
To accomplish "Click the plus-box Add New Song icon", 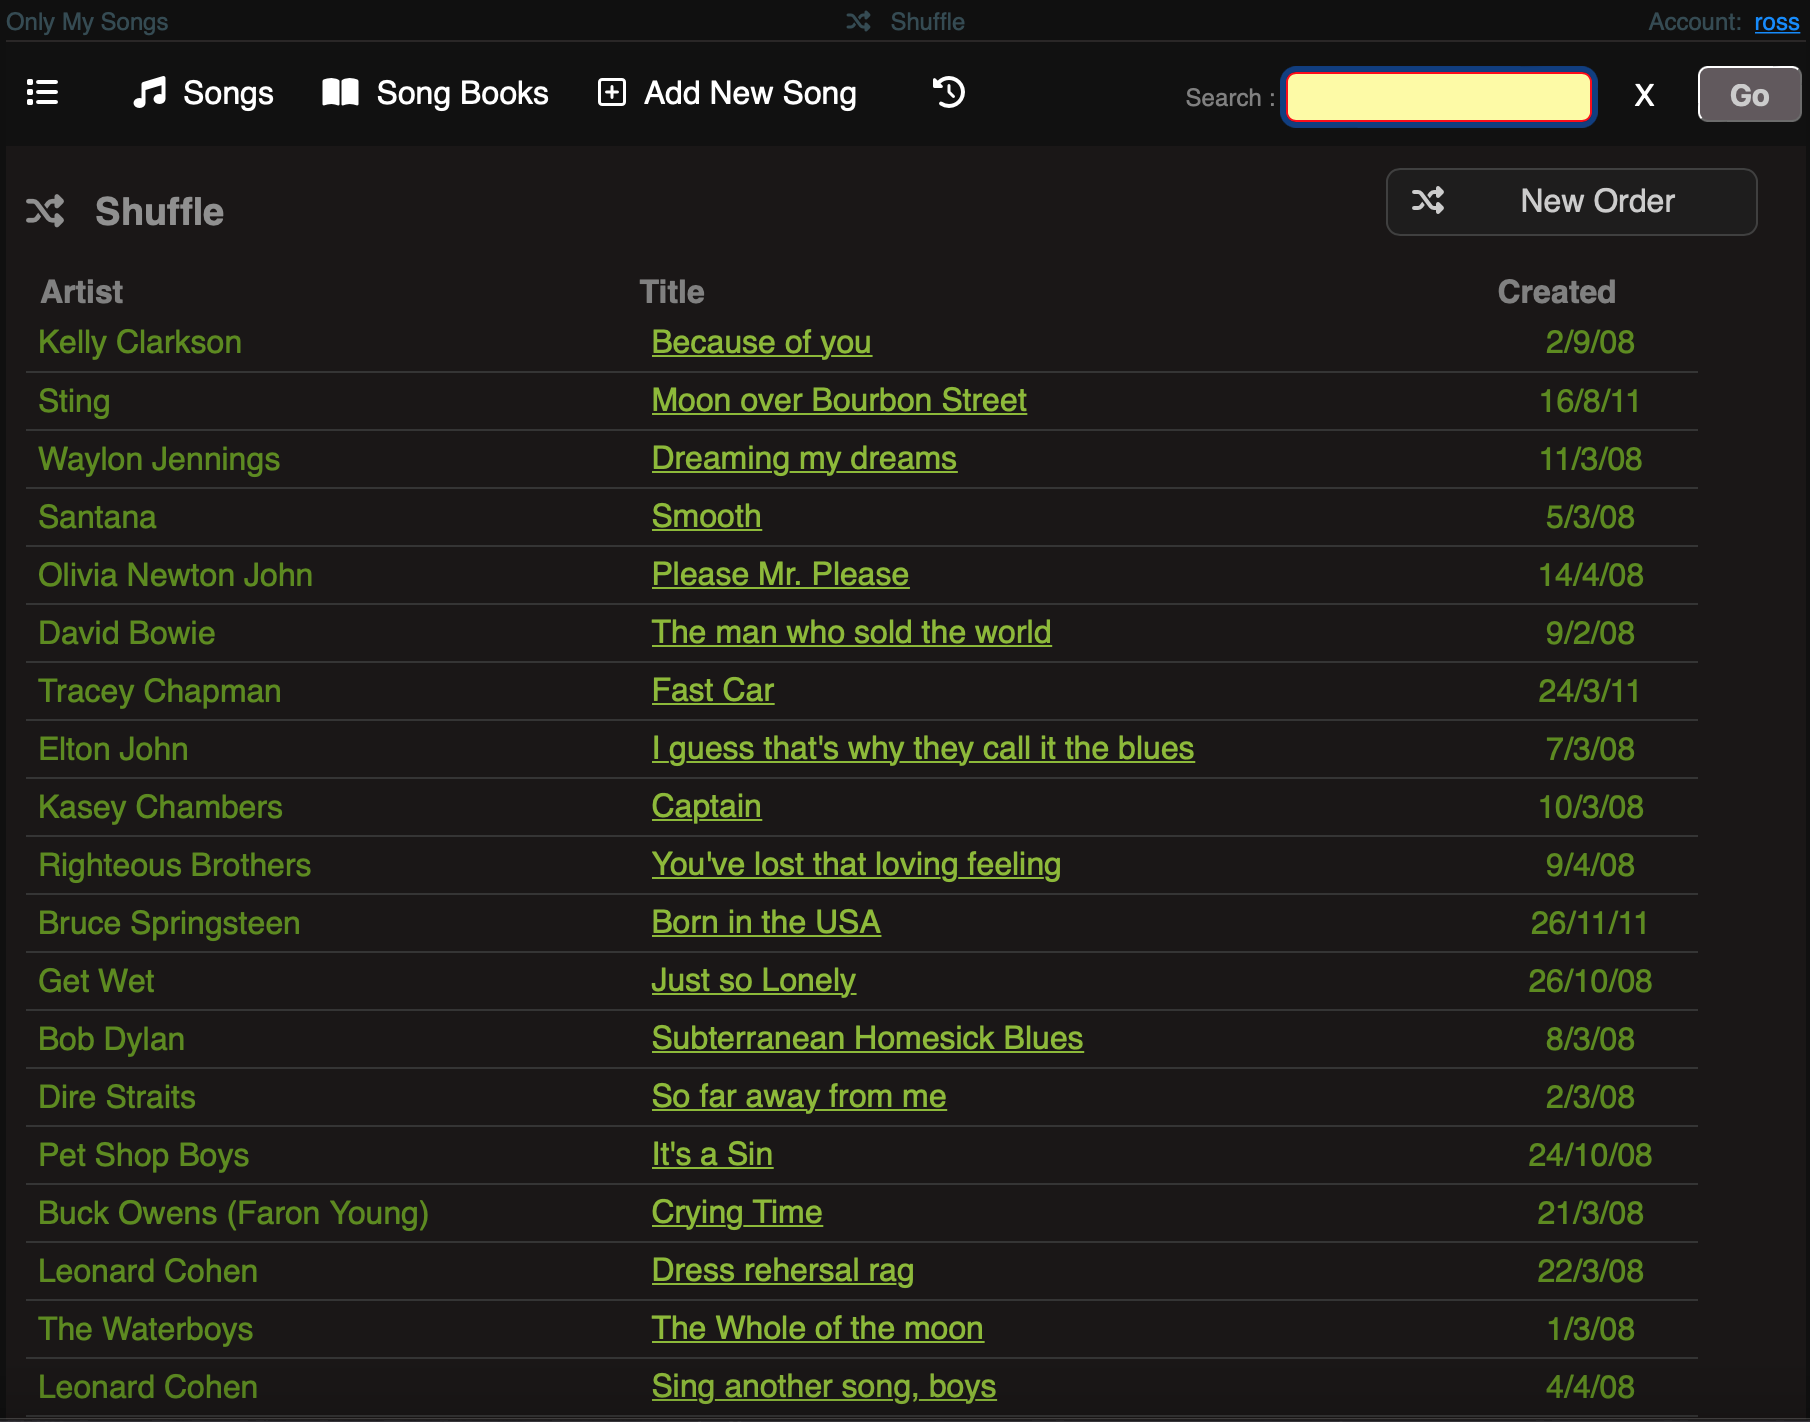I will pyautogui.click(x=611, y=93).
